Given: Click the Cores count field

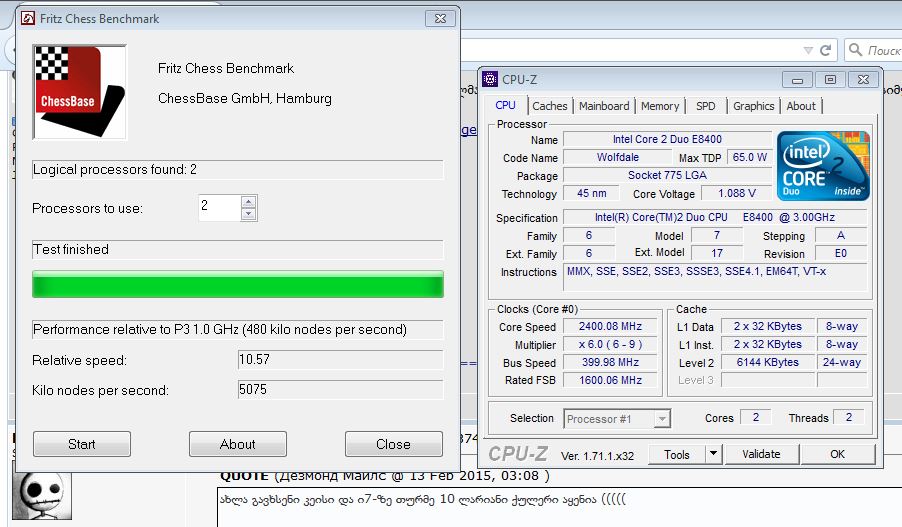Looking at the screenshot, I should (x=756, y=417).
